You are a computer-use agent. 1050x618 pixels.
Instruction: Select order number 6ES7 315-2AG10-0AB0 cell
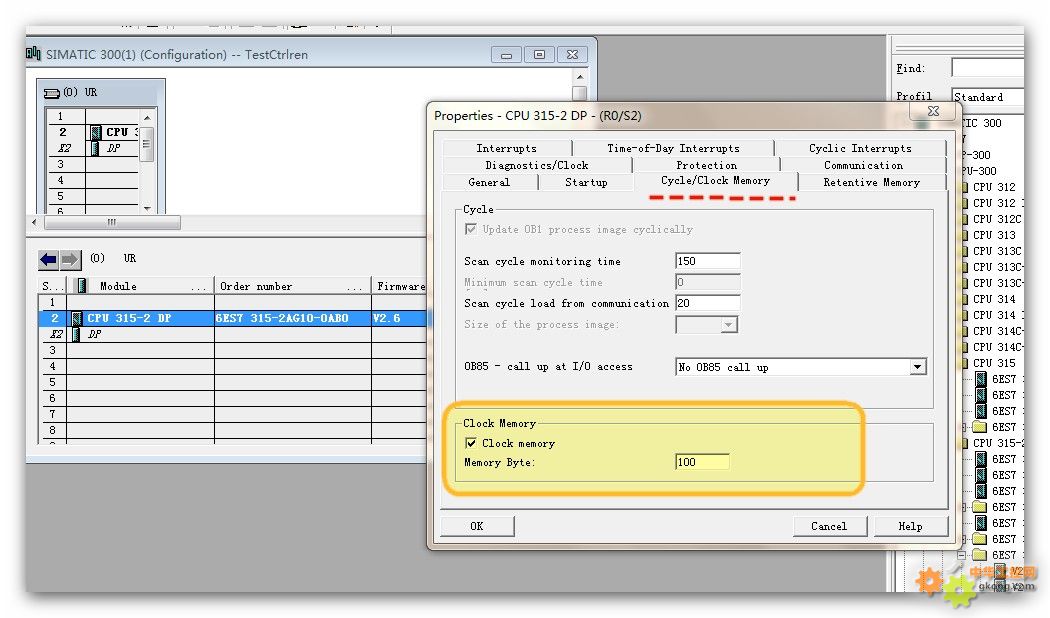pyautogui.click(x=293, y=318)
